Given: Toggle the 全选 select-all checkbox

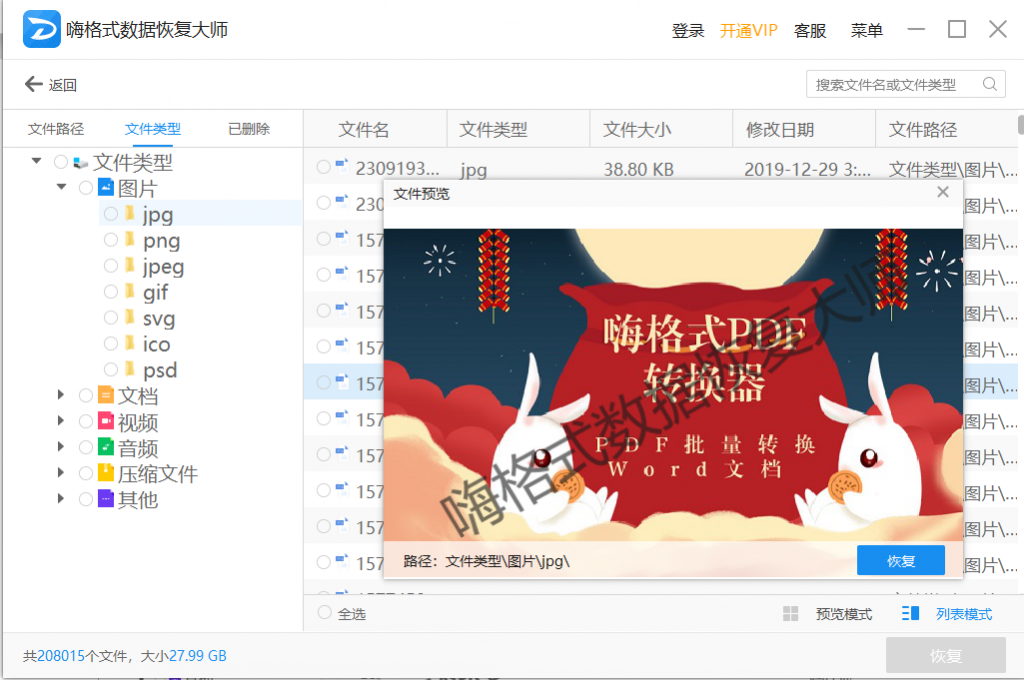Looking at the screenshot, I should 325,613.
